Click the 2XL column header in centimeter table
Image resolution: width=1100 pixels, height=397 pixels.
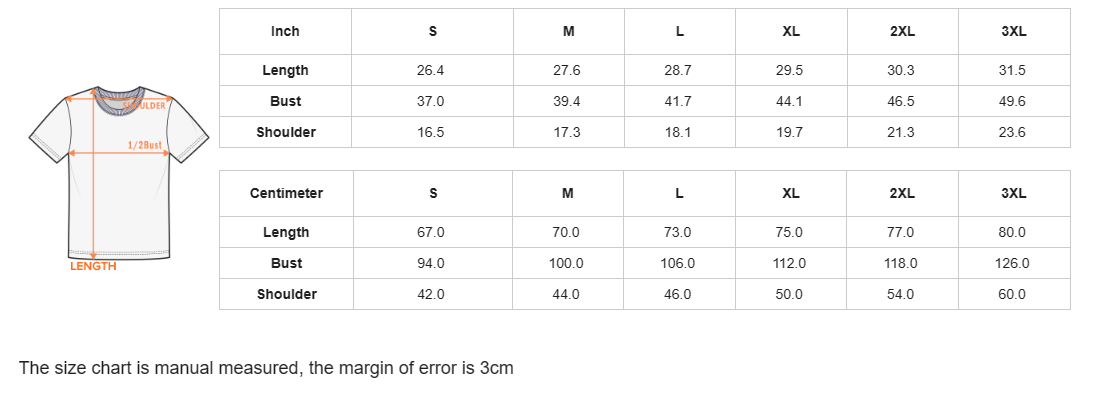901,194
